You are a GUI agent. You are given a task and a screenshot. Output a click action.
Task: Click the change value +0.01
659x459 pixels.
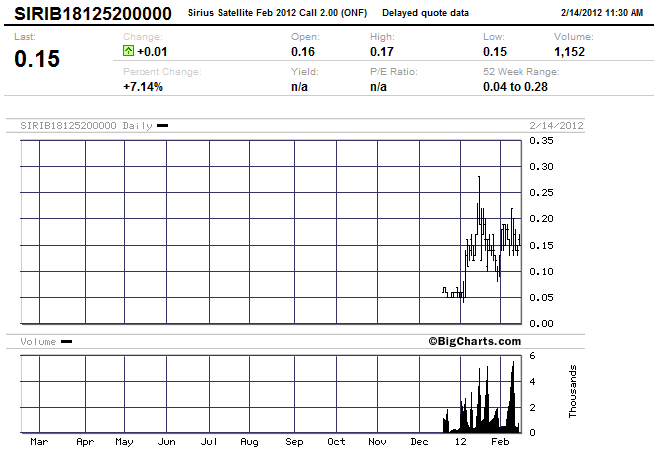click(152, 52)
